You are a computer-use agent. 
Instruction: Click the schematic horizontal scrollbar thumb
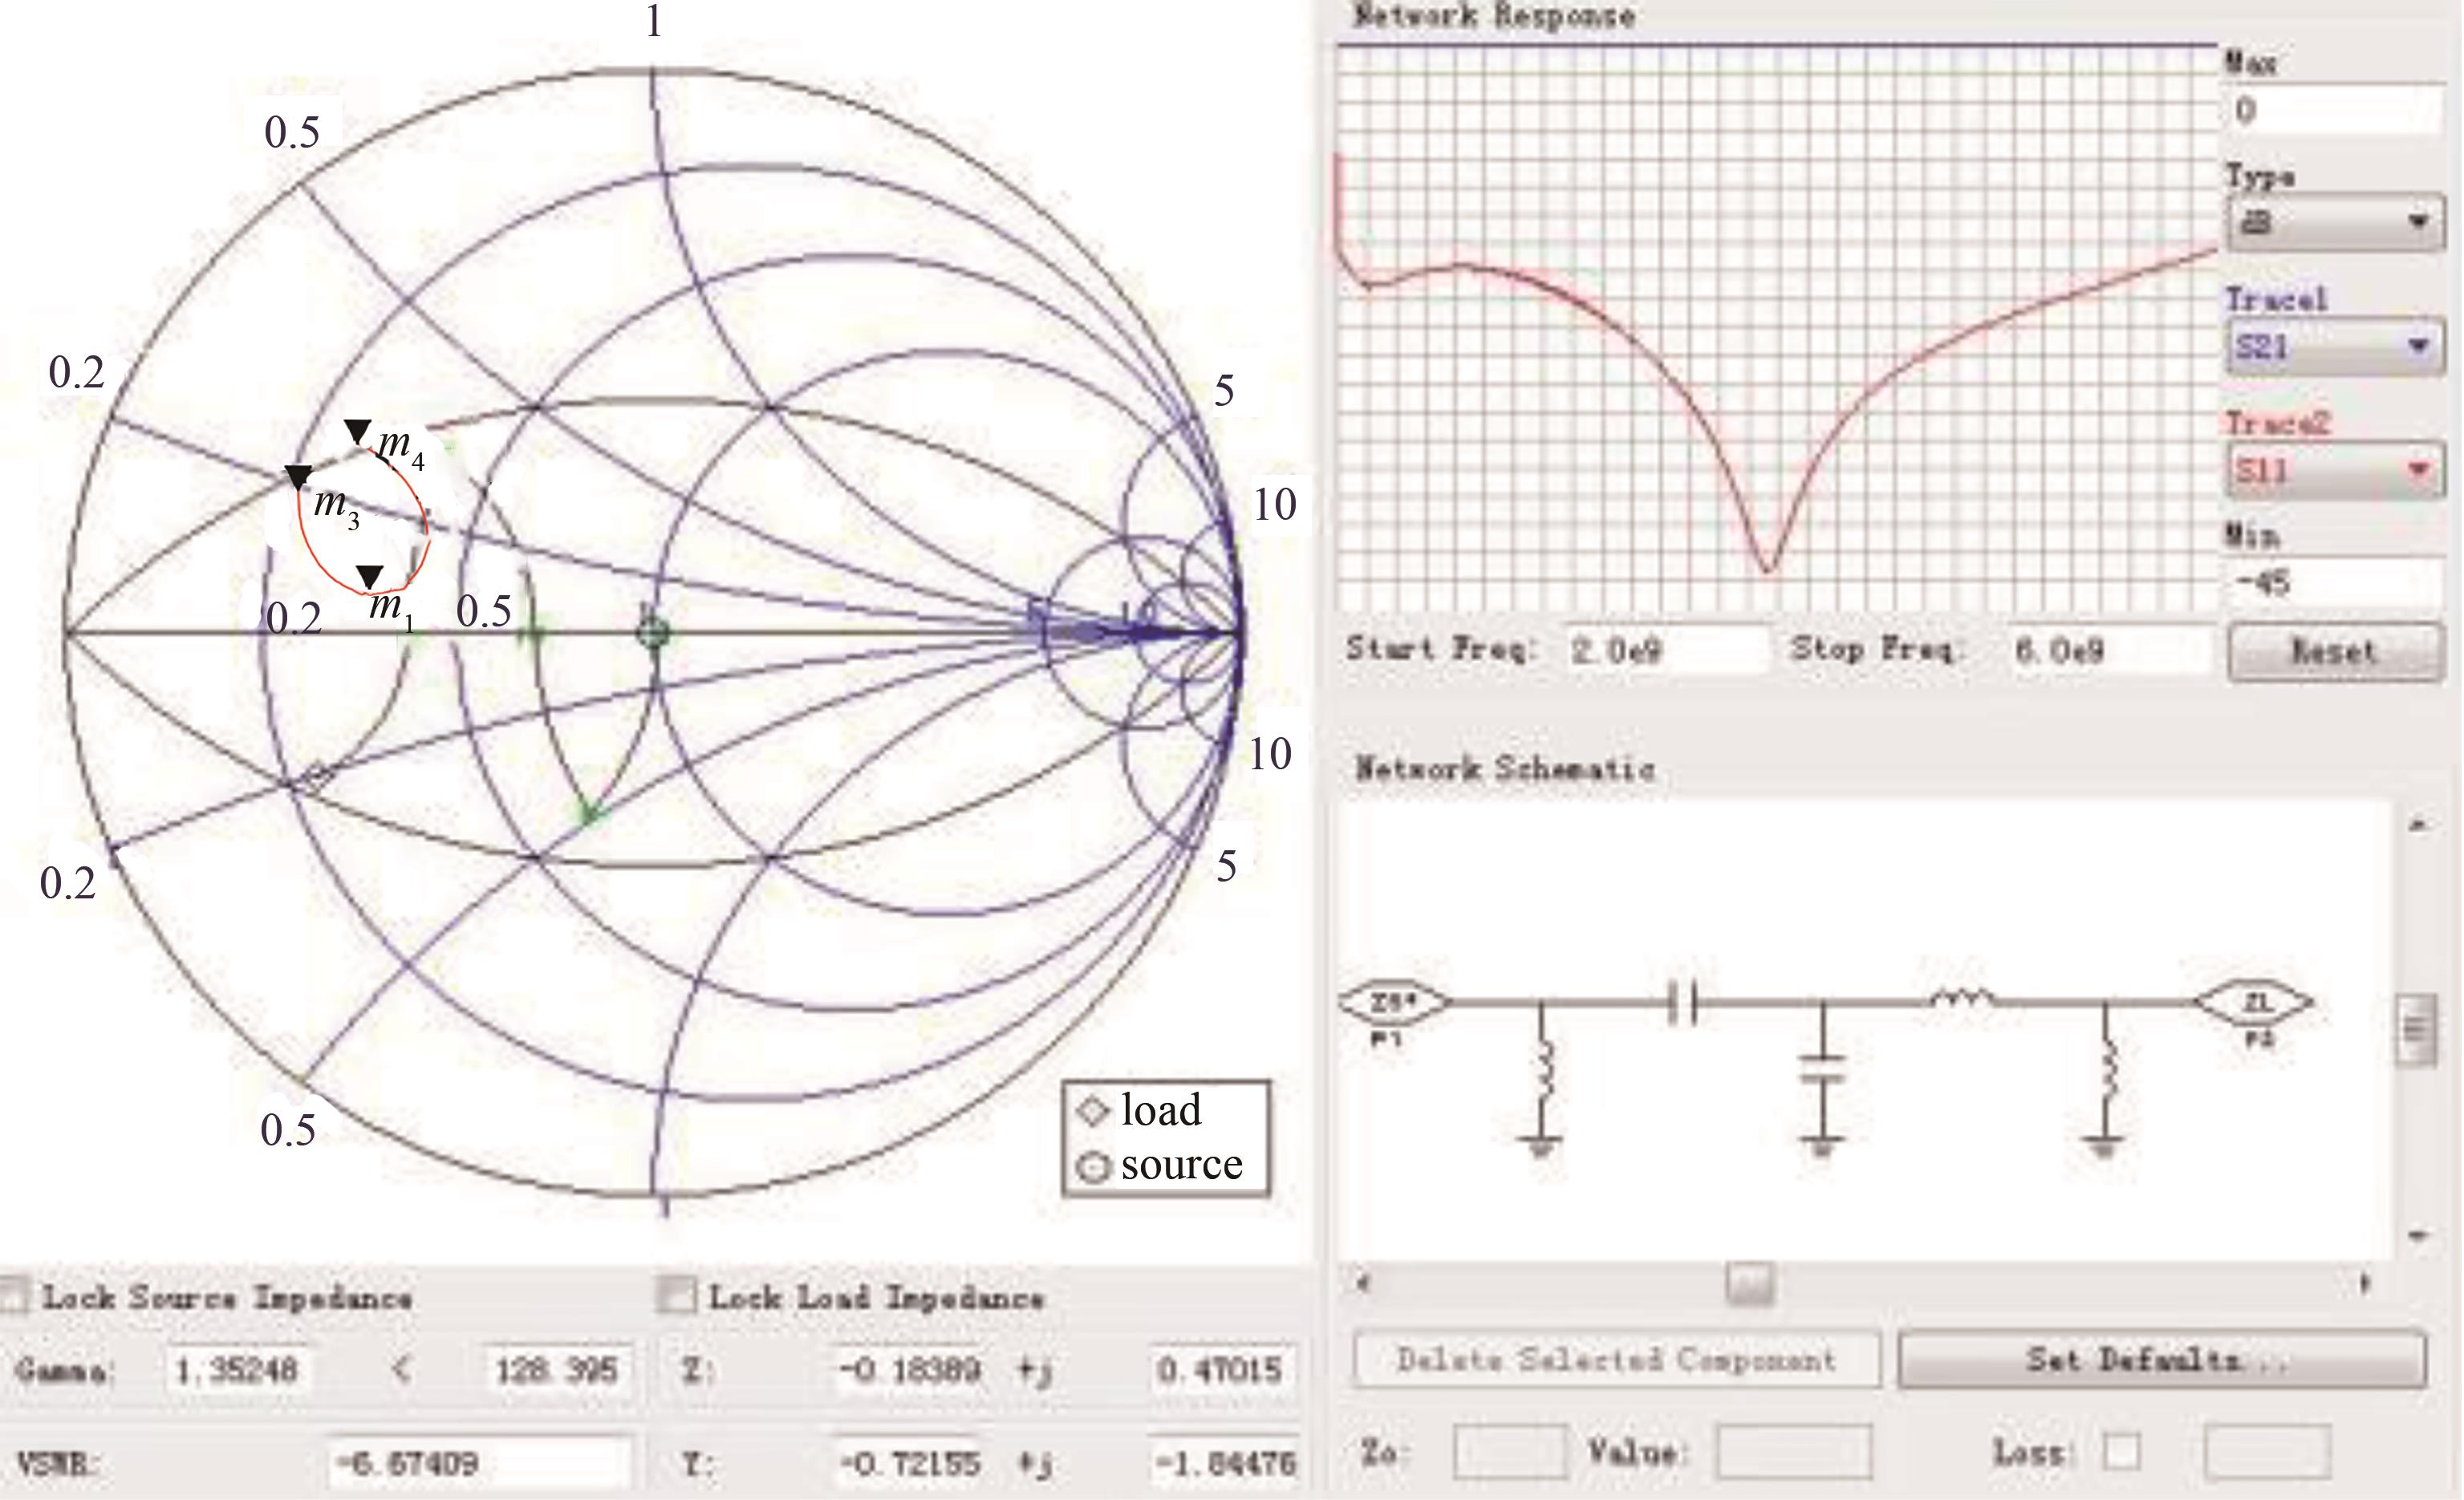[x=1750, y=1283]
